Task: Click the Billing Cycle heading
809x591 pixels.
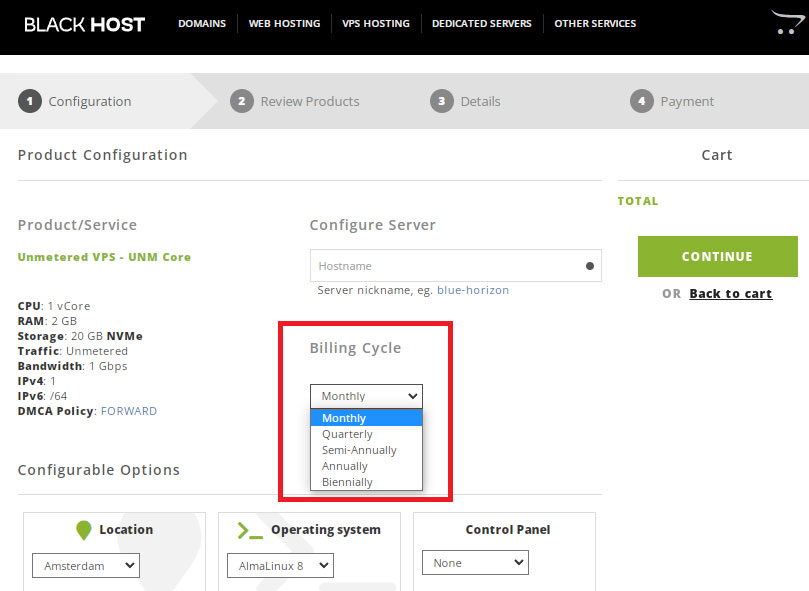Action: tap(355, 348)
